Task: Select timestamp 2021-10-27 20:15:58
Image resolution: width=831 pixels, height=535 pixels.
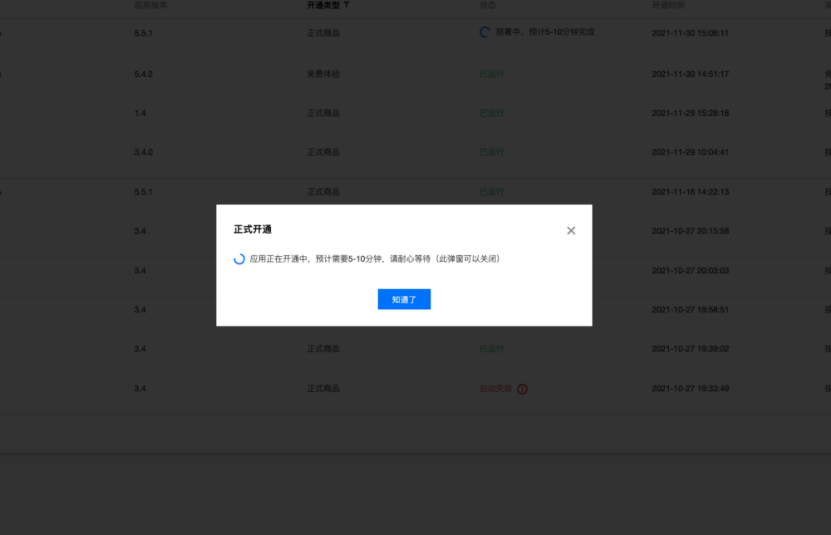Action: click(x=690, y=231)
